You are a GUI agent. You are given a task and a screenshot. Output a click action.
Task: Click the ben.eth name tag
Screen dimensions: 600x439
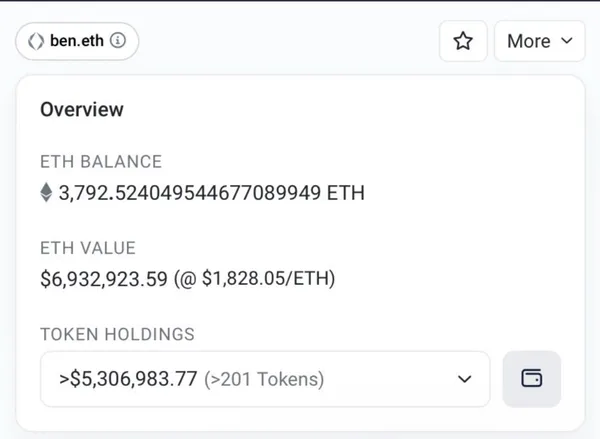click(x=77, y=41)
